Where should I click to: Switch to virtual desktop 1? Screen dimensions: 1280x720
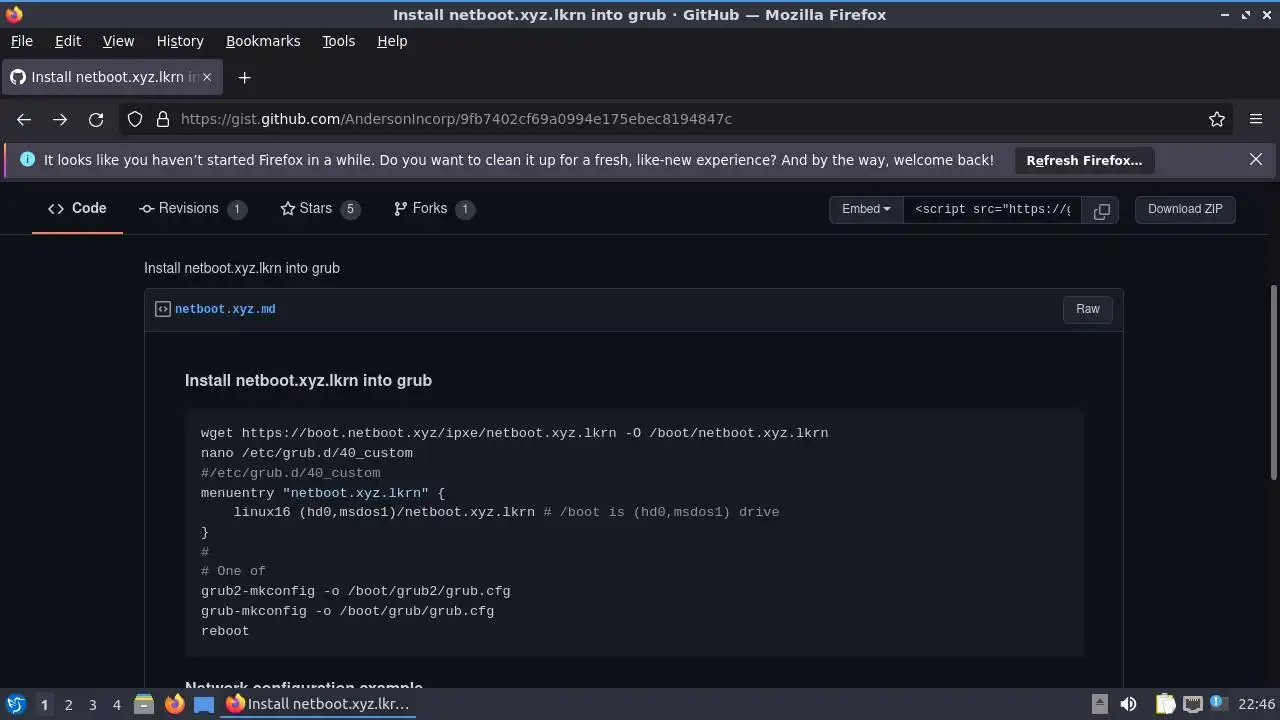tap(44, 704)
